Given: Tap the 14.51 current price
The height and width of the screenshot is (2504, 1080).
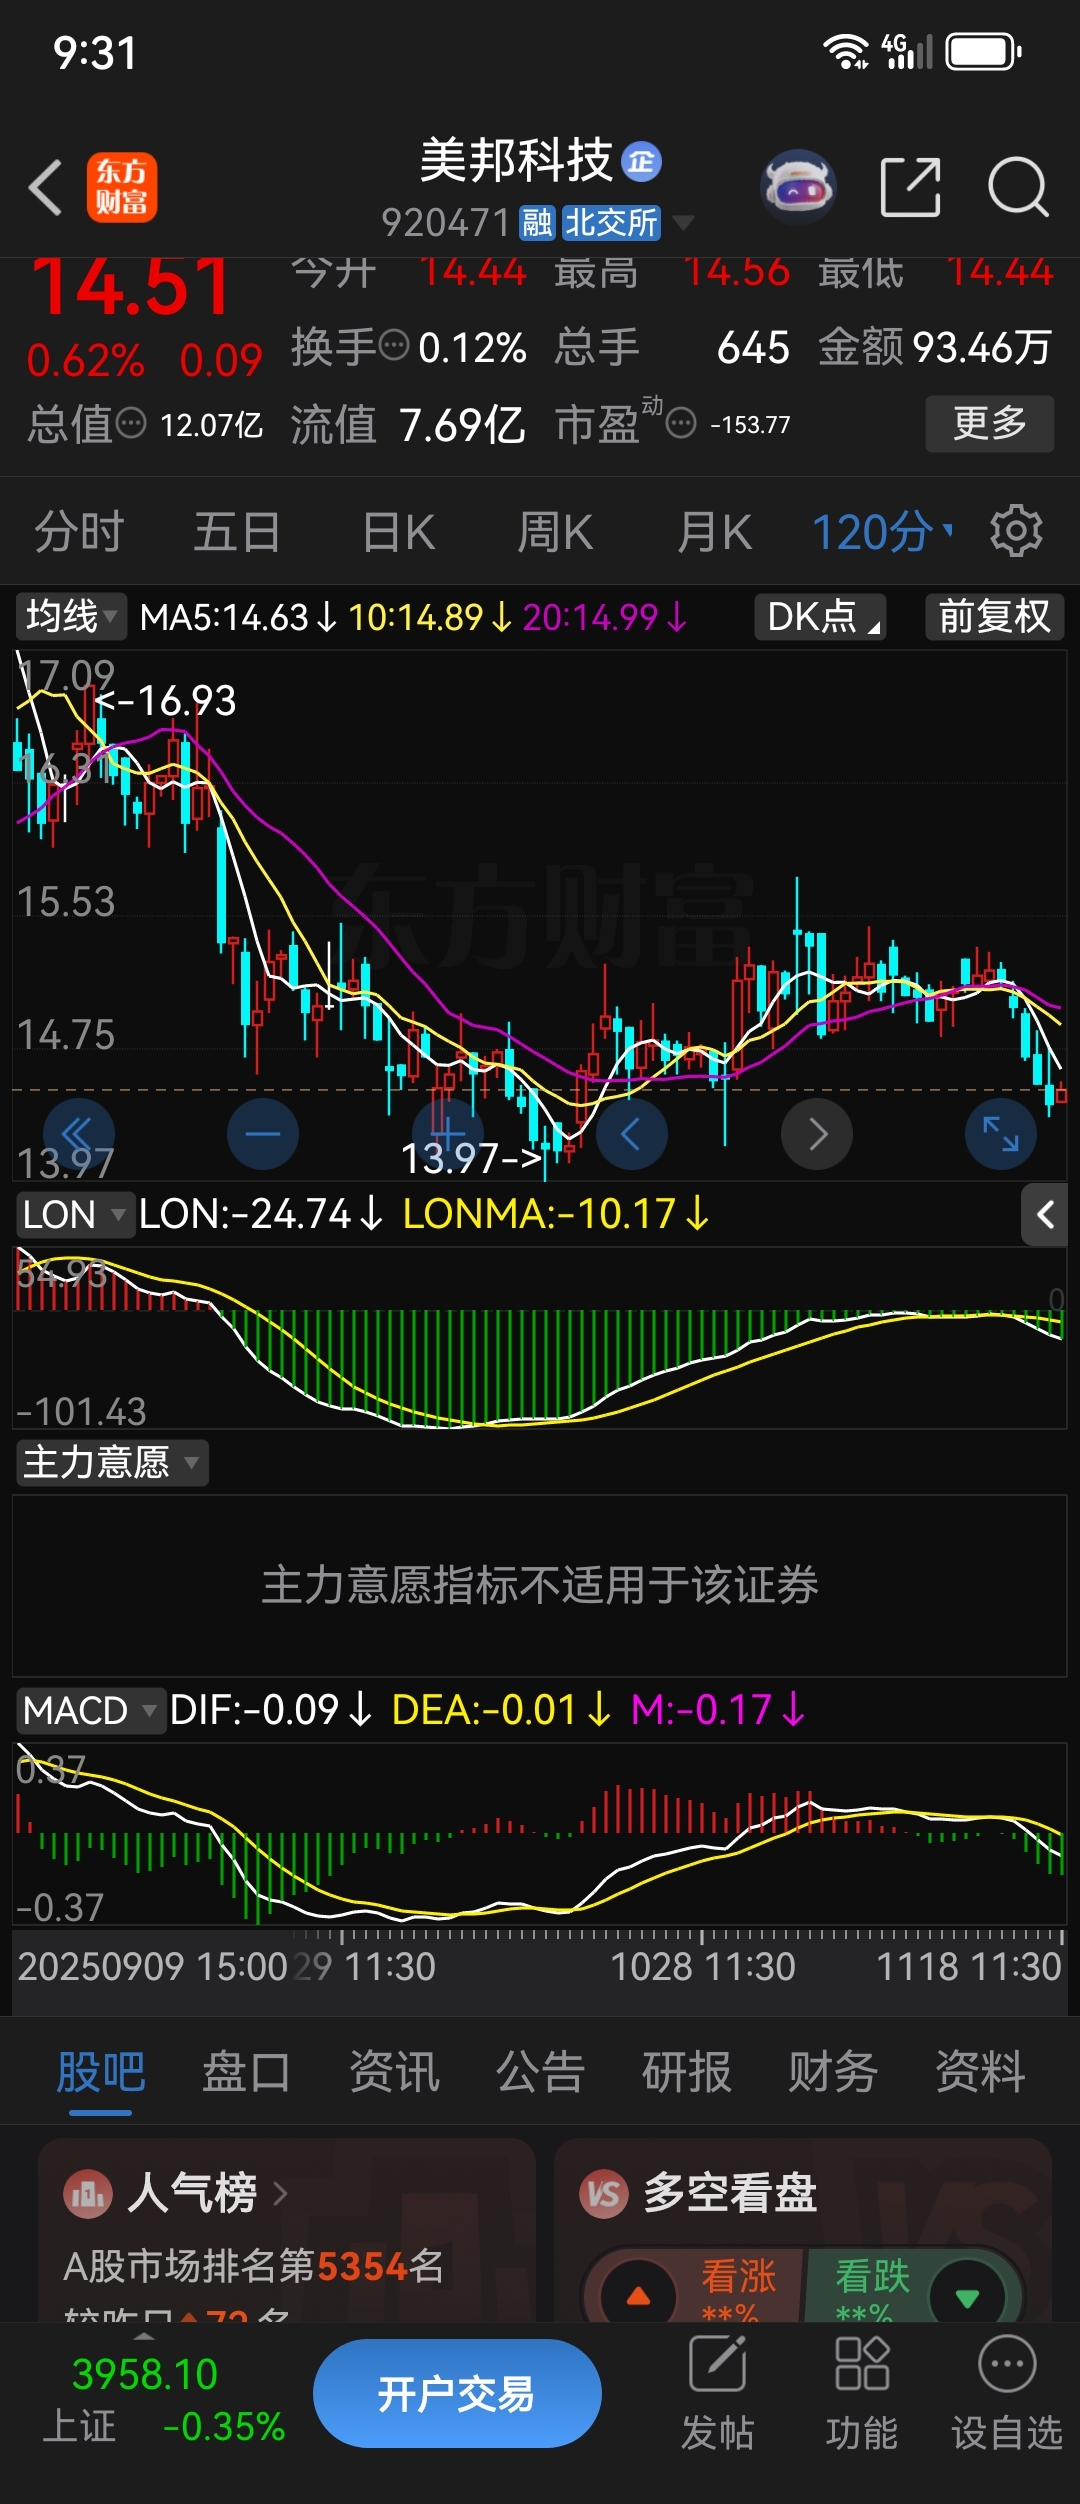Looking at the screenshot, I should [x=131, y=287].
